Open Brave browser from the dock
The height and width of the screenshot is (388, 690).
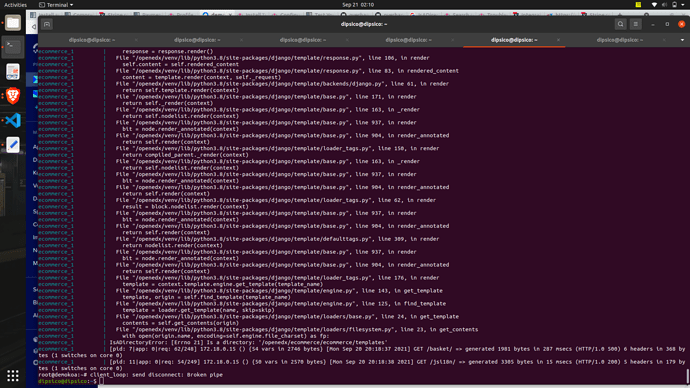click(x=13, y=95)
